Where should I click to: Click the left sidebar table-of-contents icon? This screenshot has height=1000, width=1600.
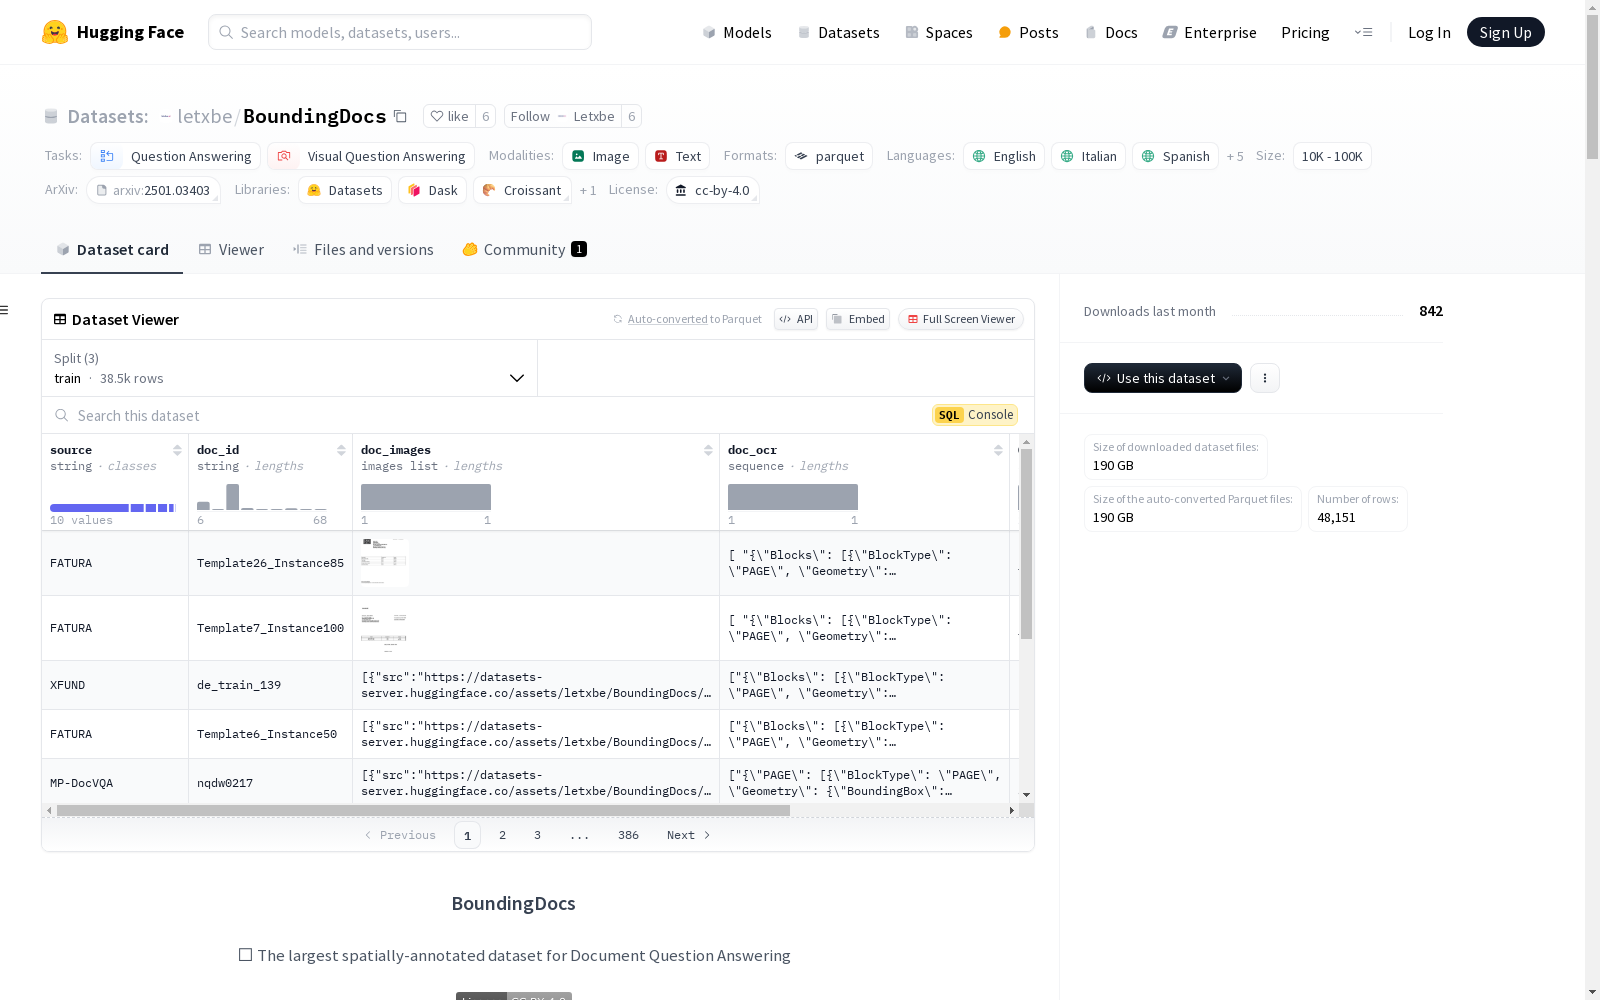(4, 310)
